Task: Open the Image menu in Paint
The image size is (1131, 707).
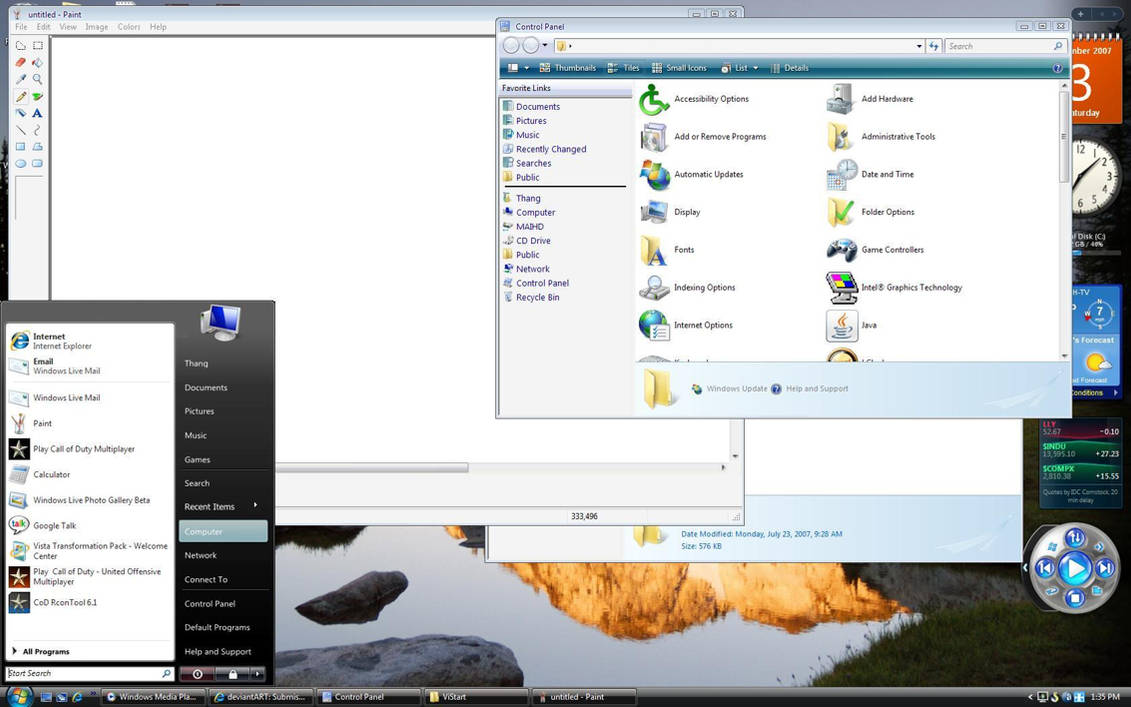Action: (96, 27)
